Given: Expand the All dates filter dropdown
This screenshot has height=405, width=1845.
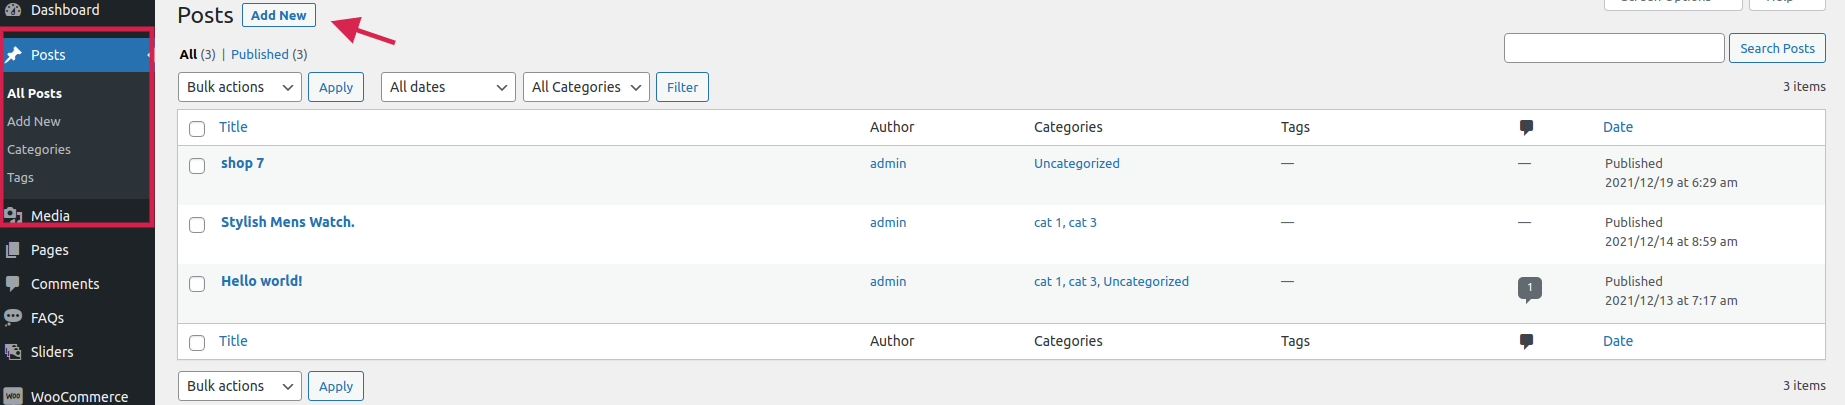Looking at the screenshot, I should pos(448,88).
